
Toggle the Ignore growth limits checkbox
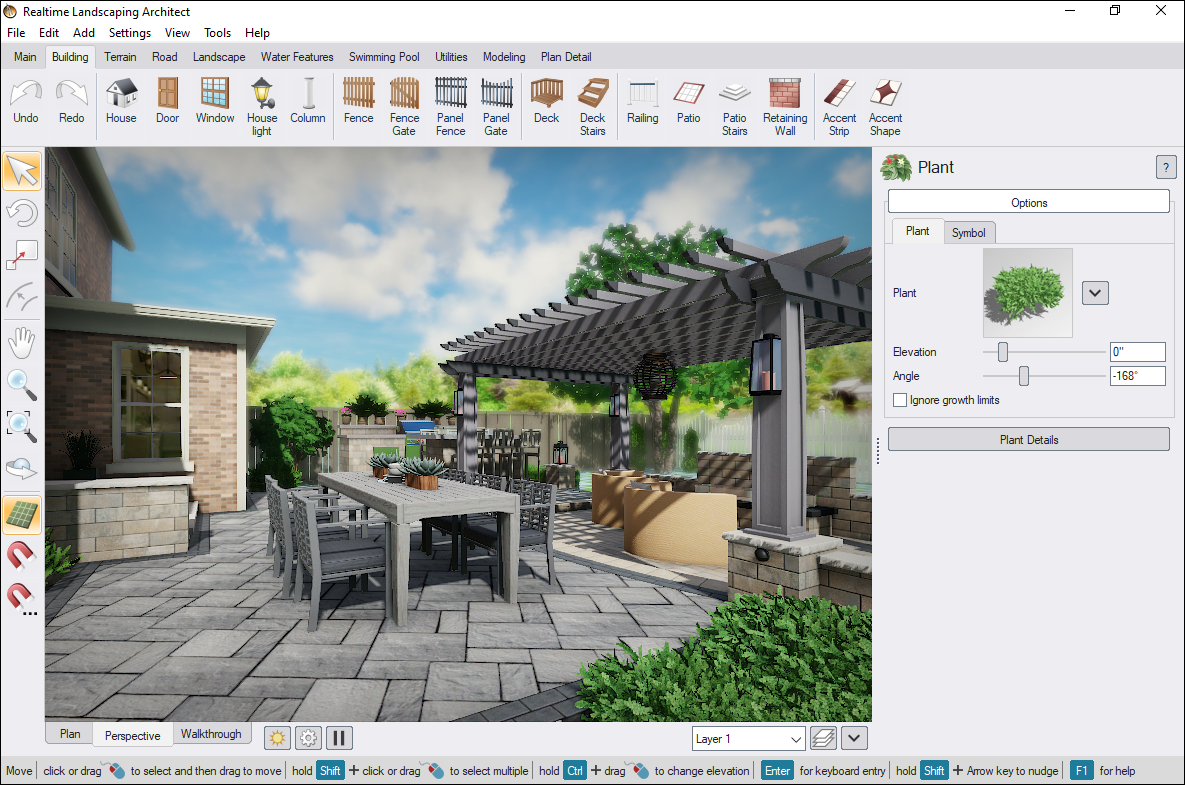[899, 399]
